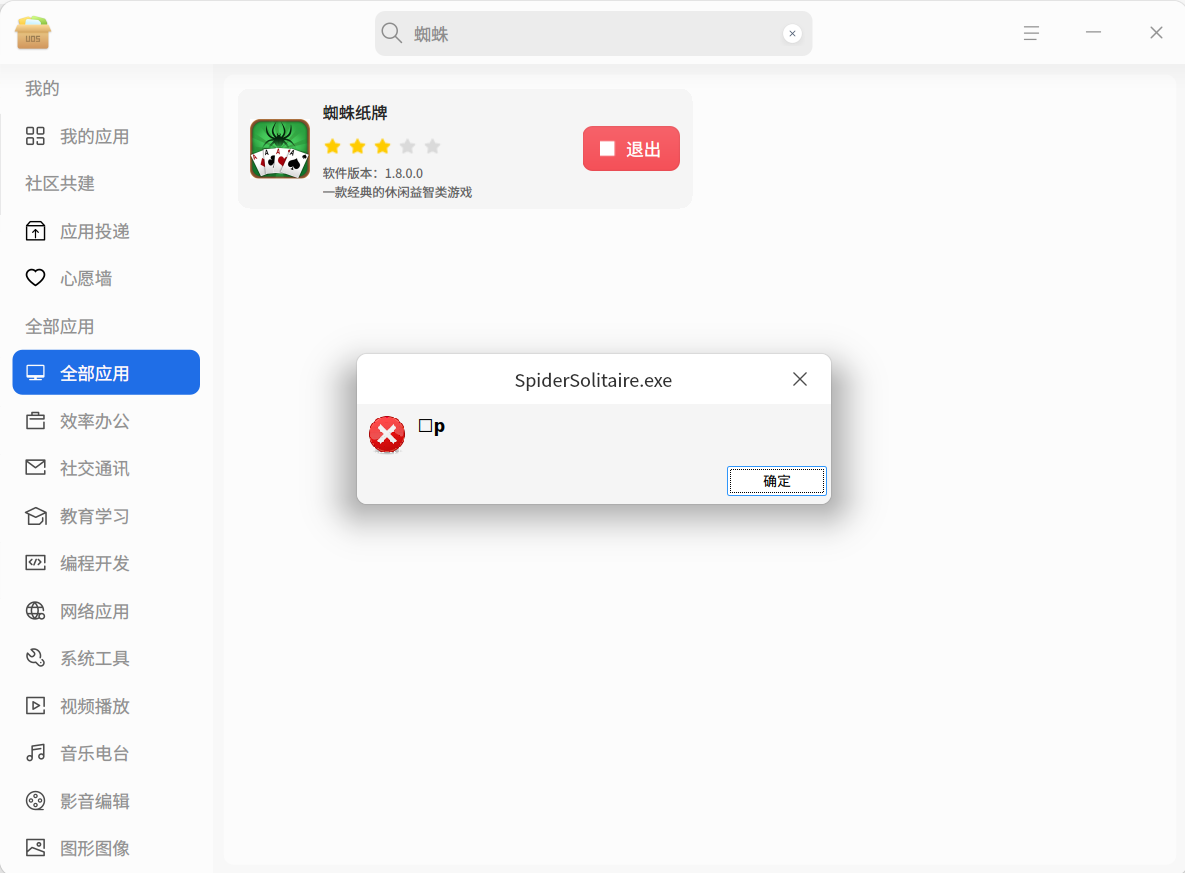Screen dimensions: 1185x873
Task: Select the 网络应用 globe icon
Action: coord(35,610)
